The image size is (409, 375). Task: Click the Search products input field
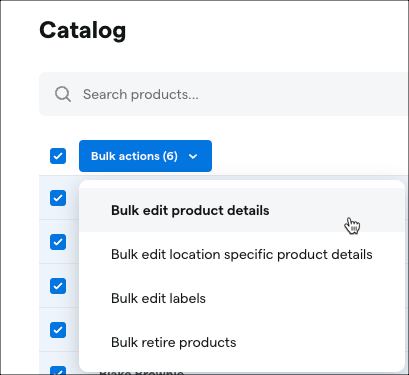[x=224, y=94]
